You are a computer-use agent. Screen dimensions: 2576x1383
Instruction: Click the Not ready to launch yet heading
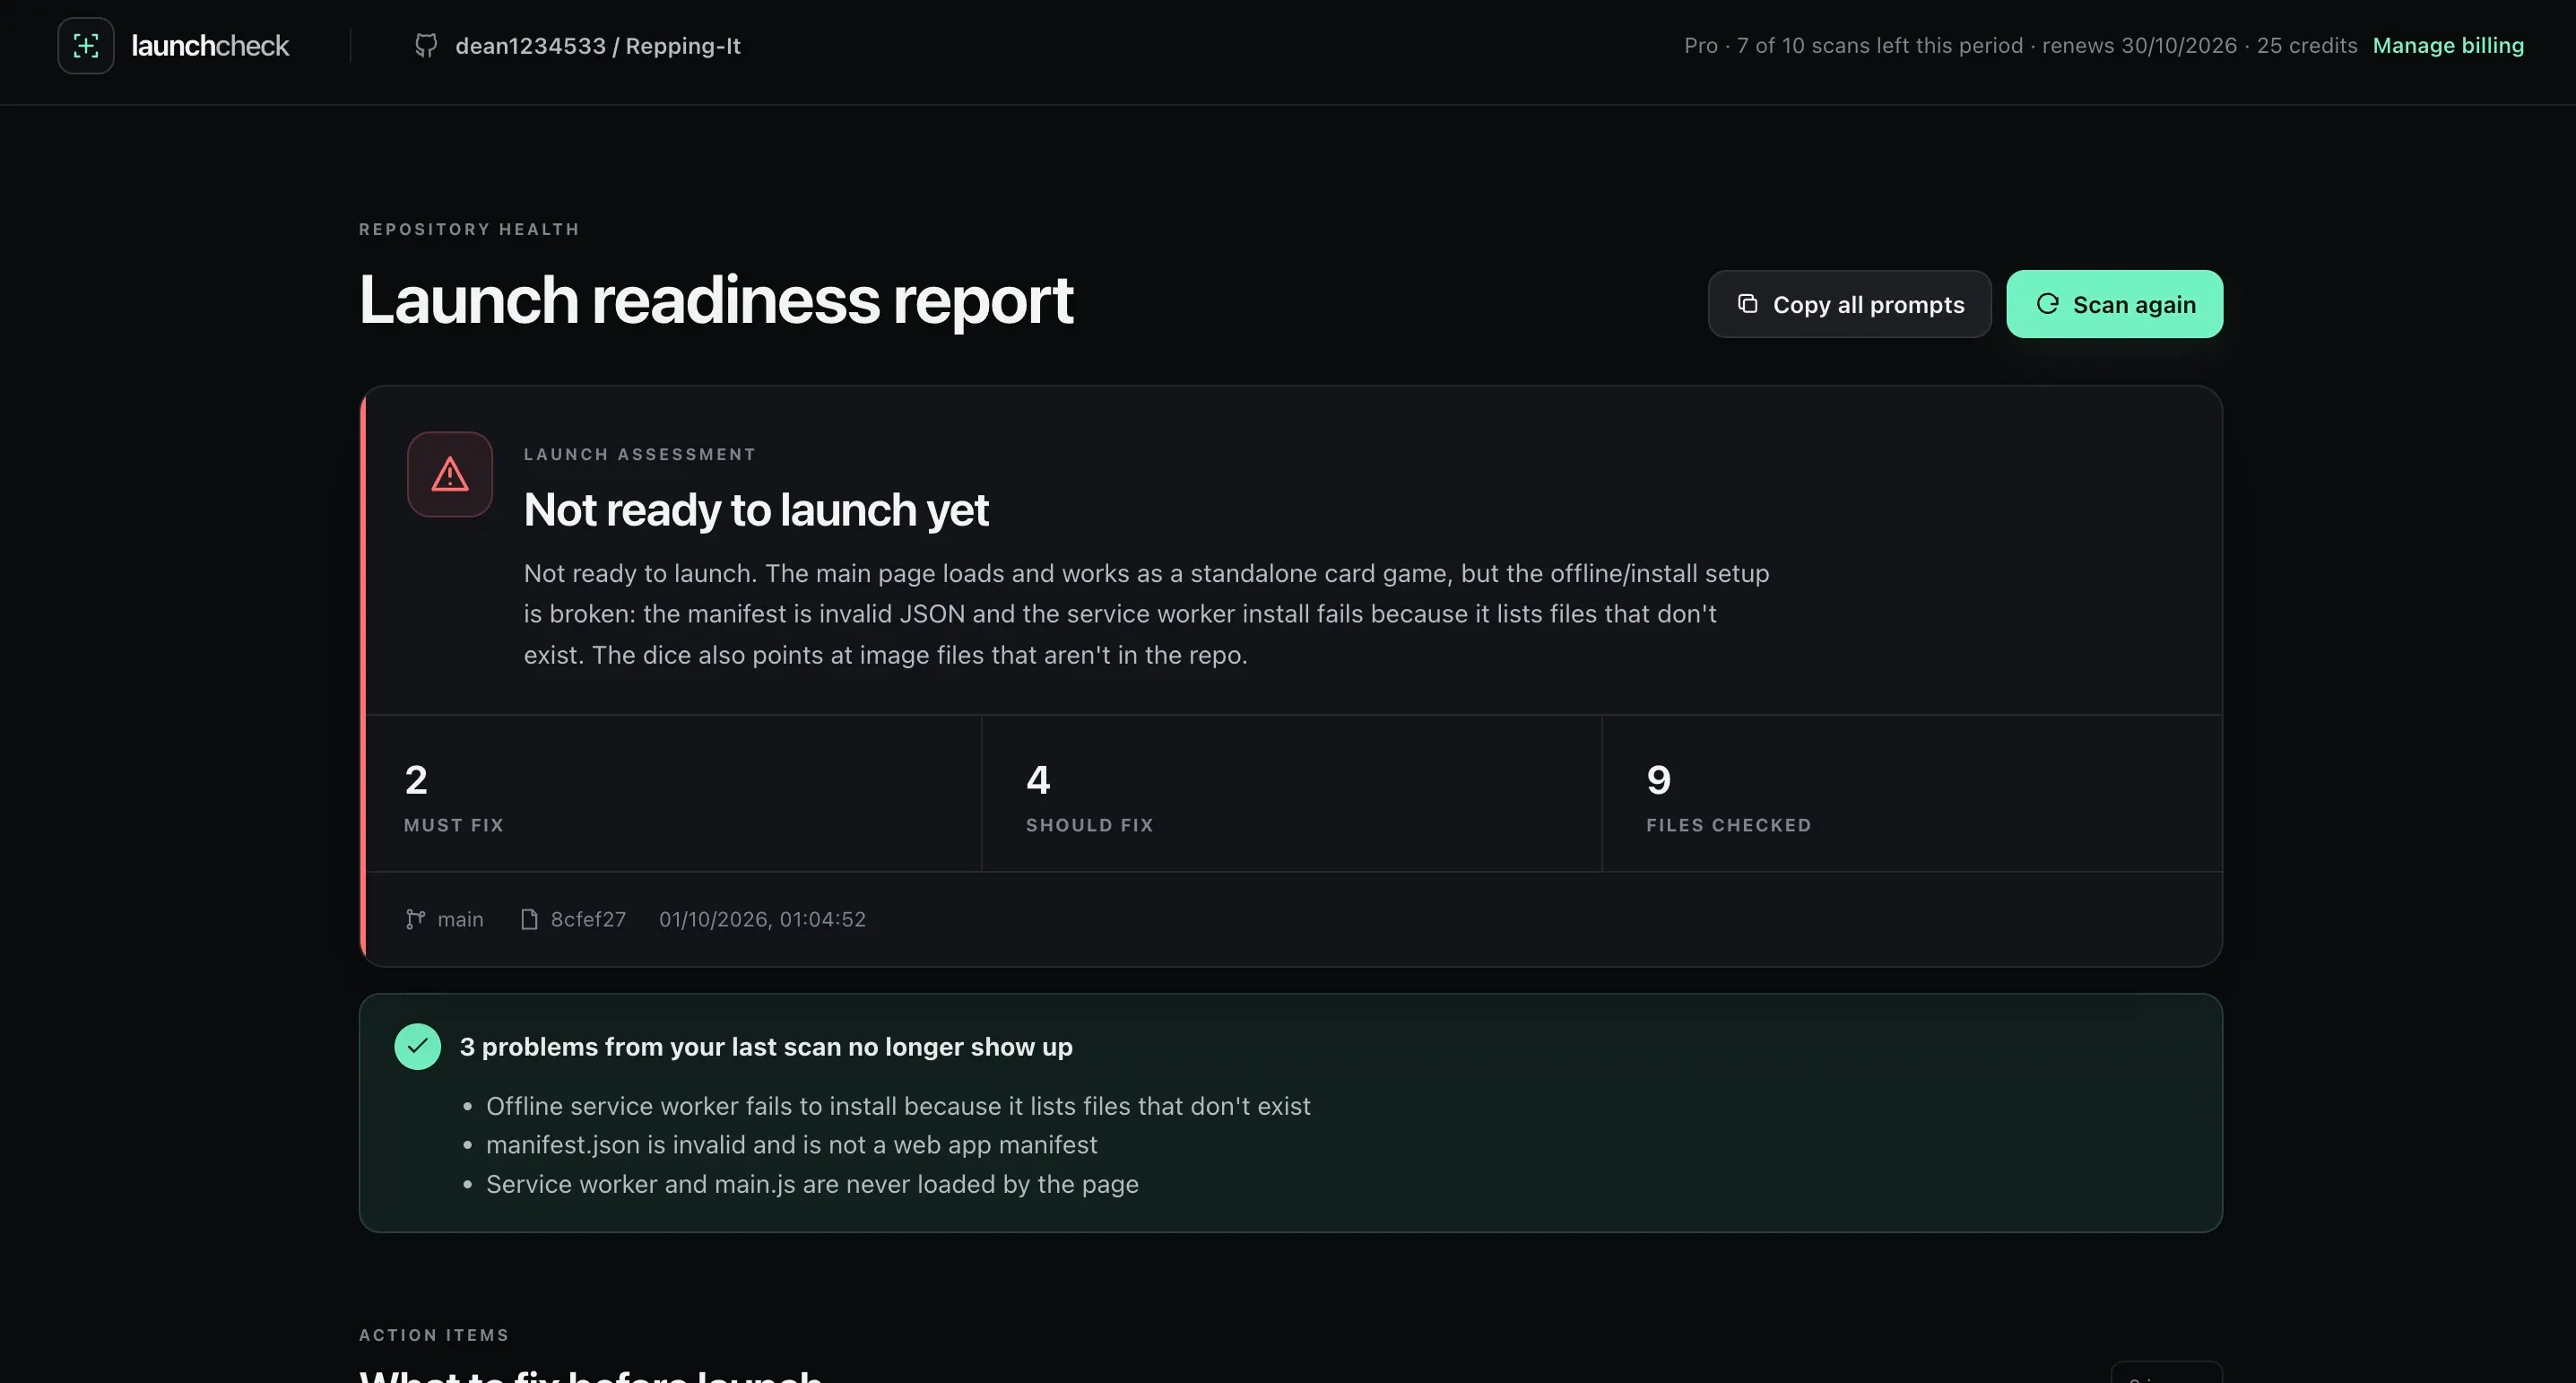coord(756,510)
